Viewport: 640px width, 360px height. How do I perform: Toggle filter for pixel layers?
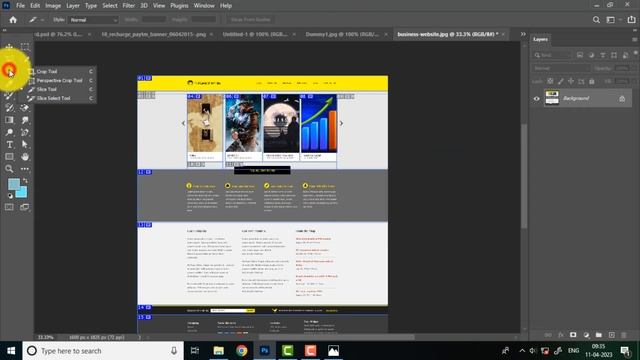[580, 55]
